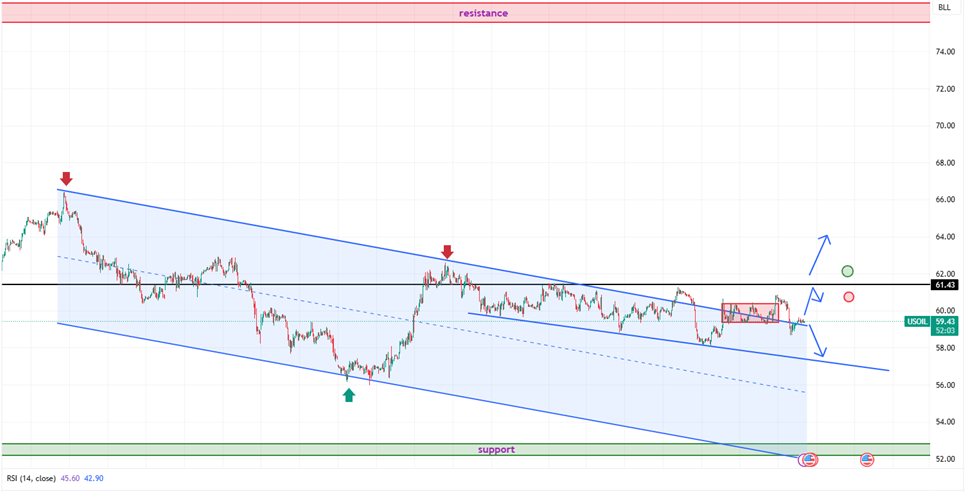This screenshot has width=970, height=492.
Task: Select the lowest downward blue projection arrow
Action: coord(818,340)
